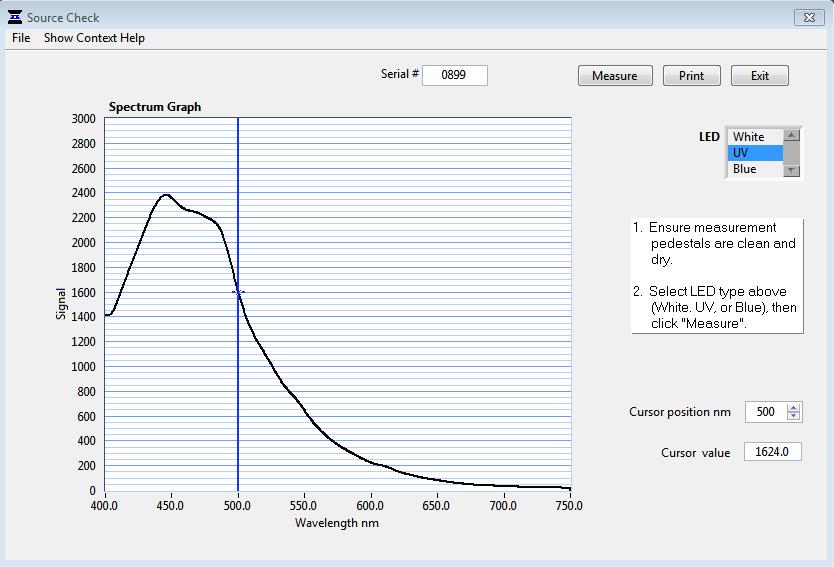This screenshot has width=834, height=567.
Task: Open the Show Context Help menu
Action: [x=94, y=38]
